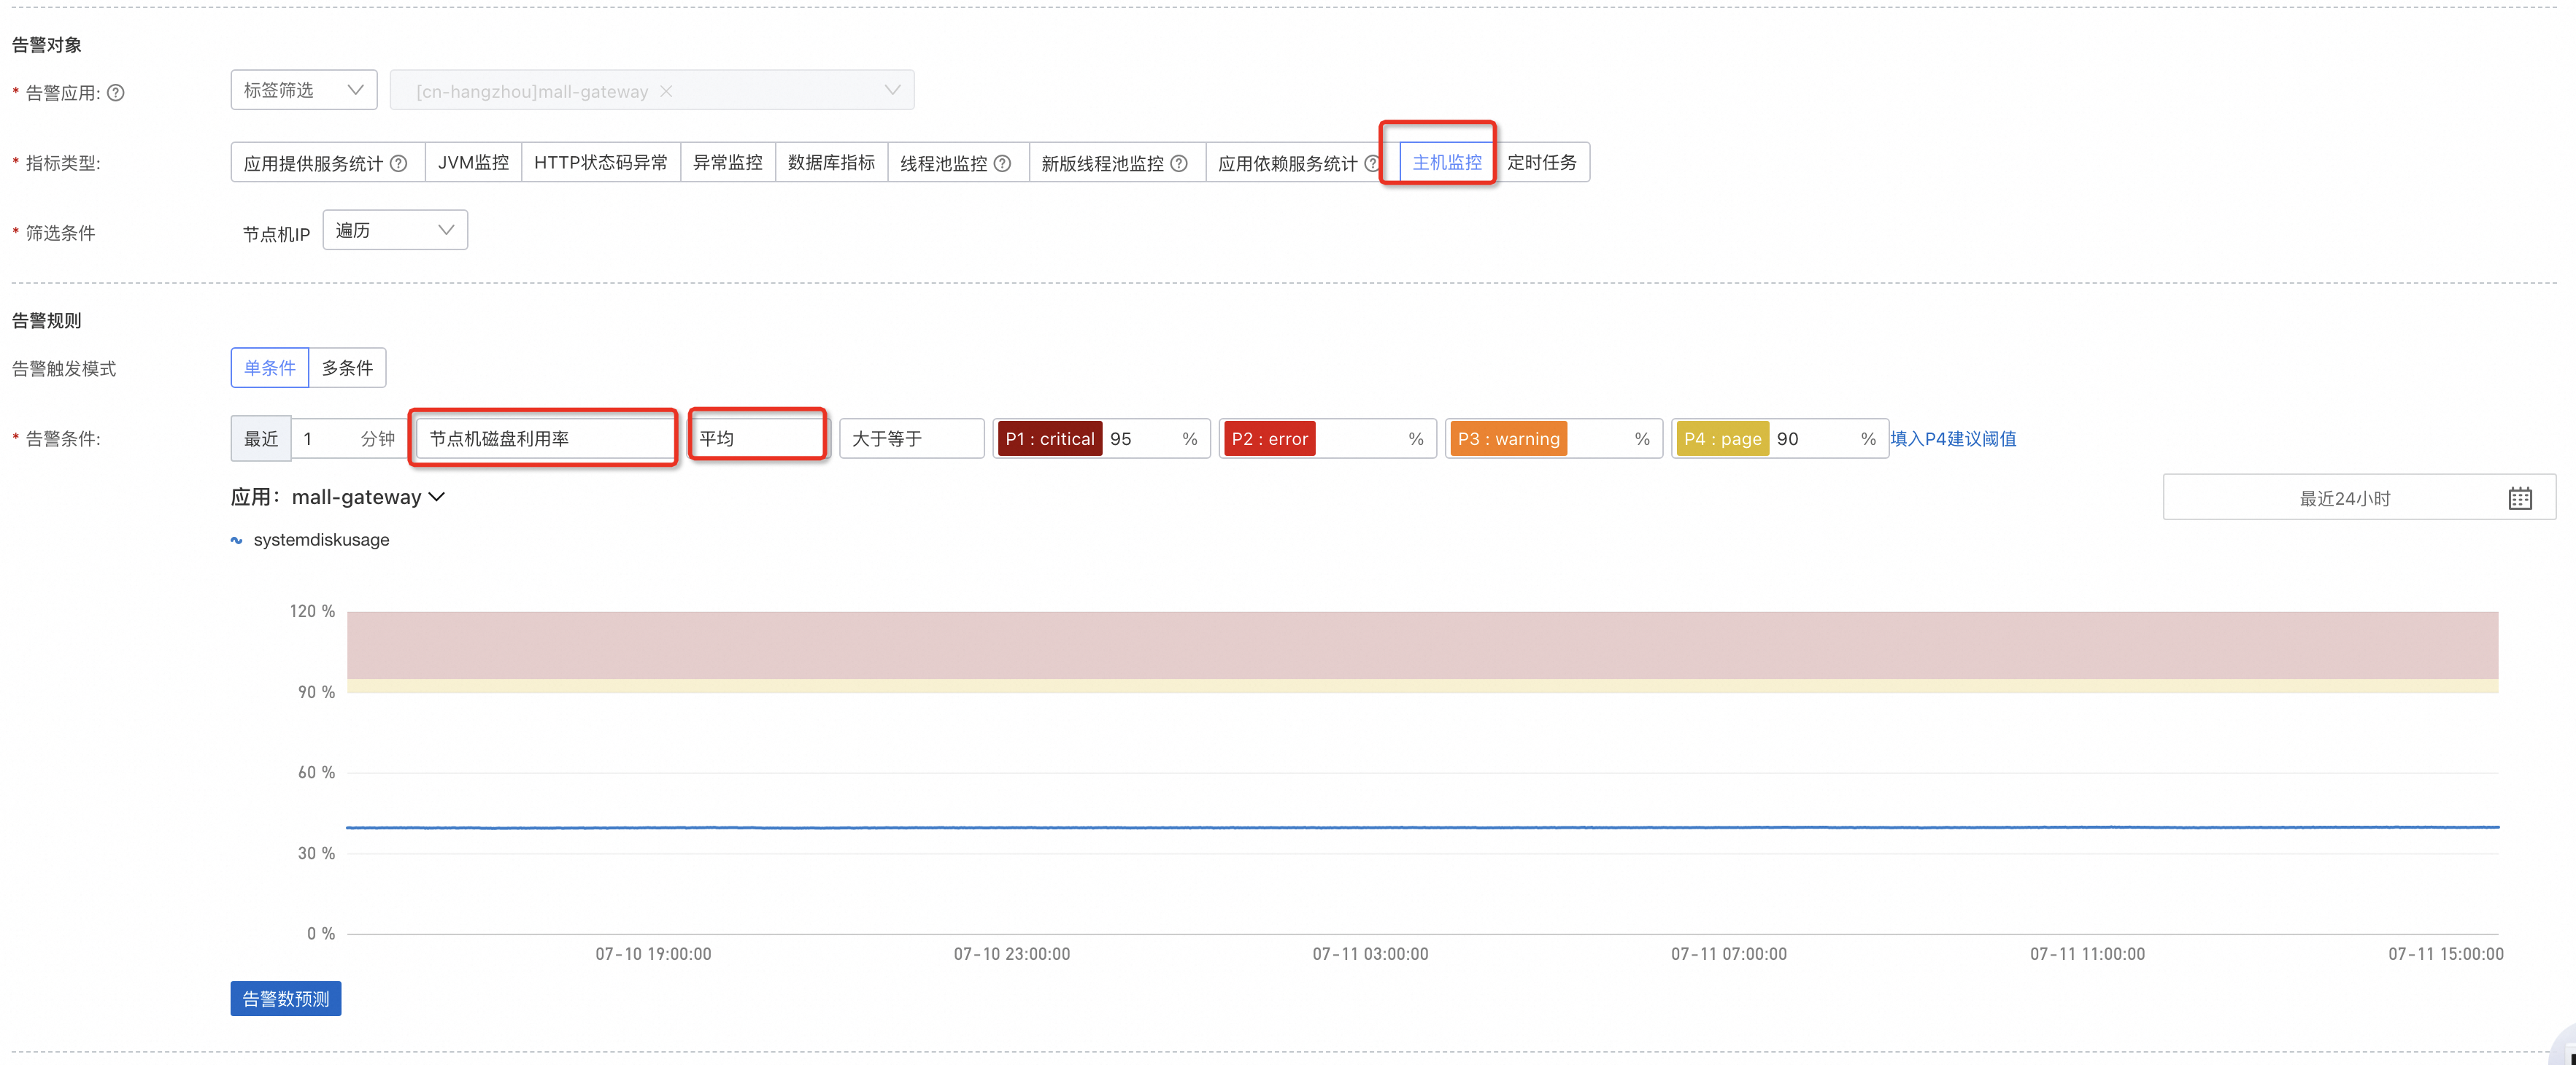The image size is (2576, 1065).
Task: Select the JVM监控 metric type
Action: tap(473, 162)
